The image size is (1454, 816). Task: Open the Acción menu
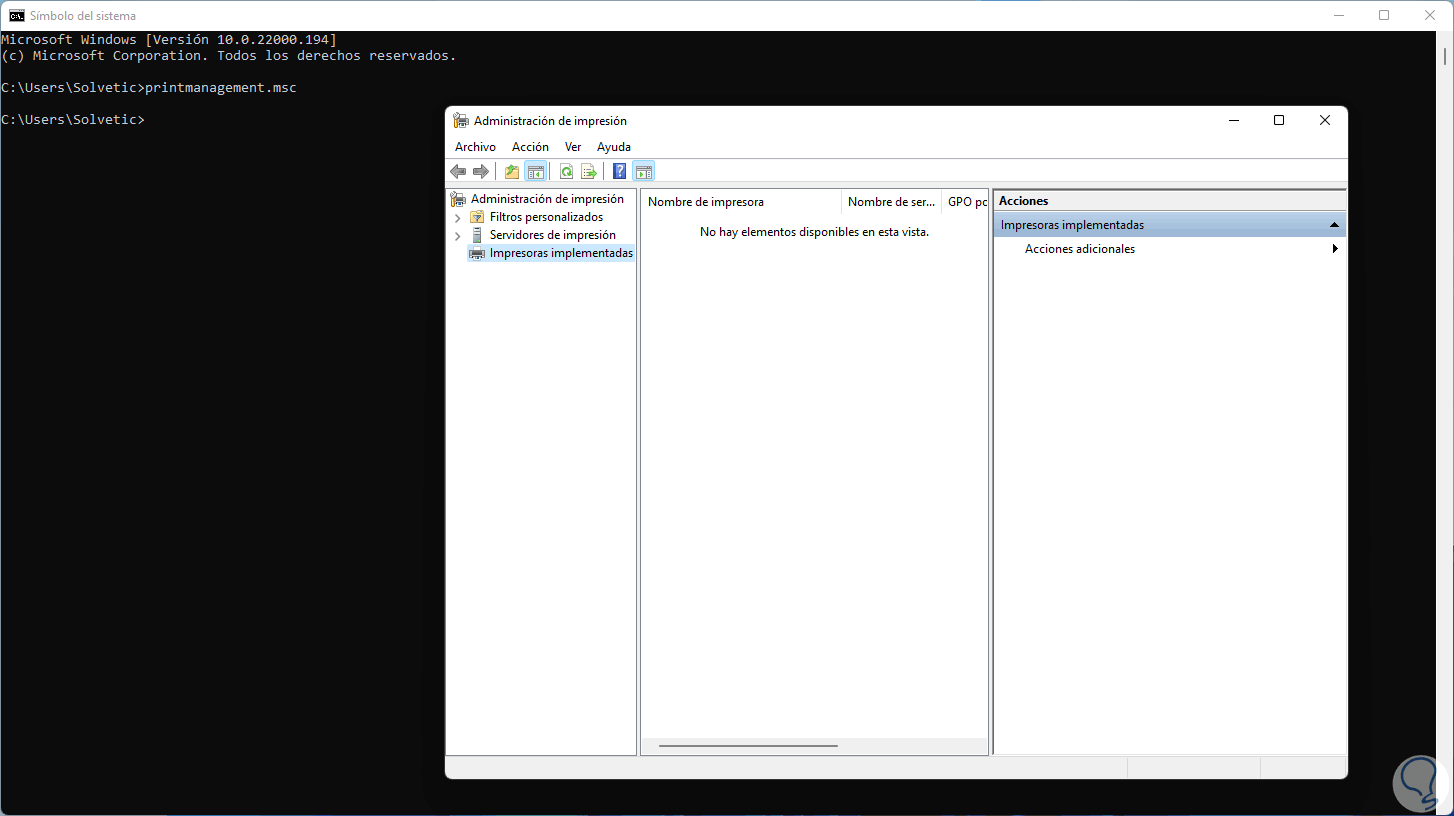530,147
